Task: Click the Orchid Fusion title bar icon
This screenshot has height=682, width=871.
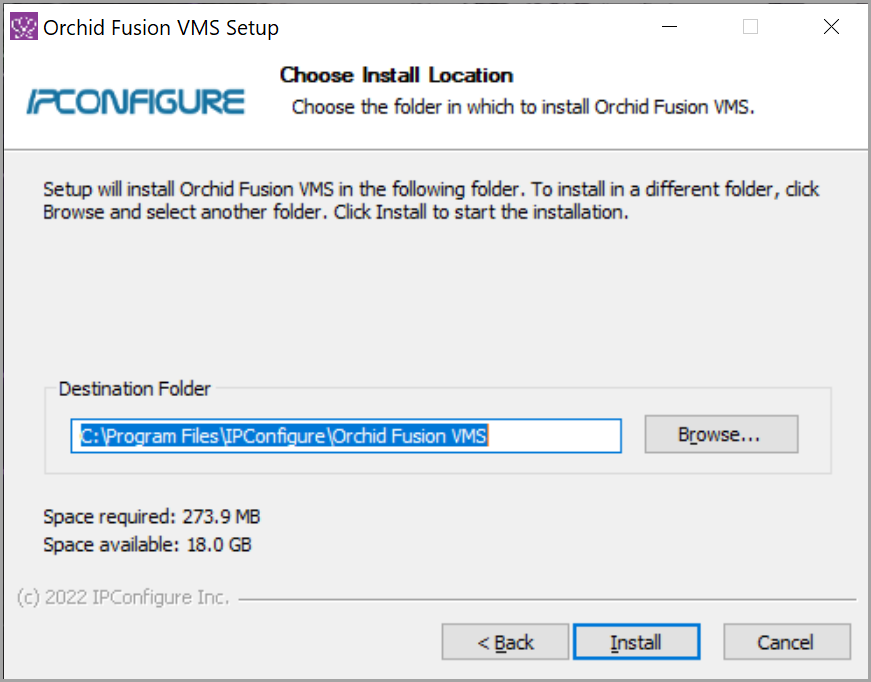Action: pyautogui.click(x=23, y=27)
